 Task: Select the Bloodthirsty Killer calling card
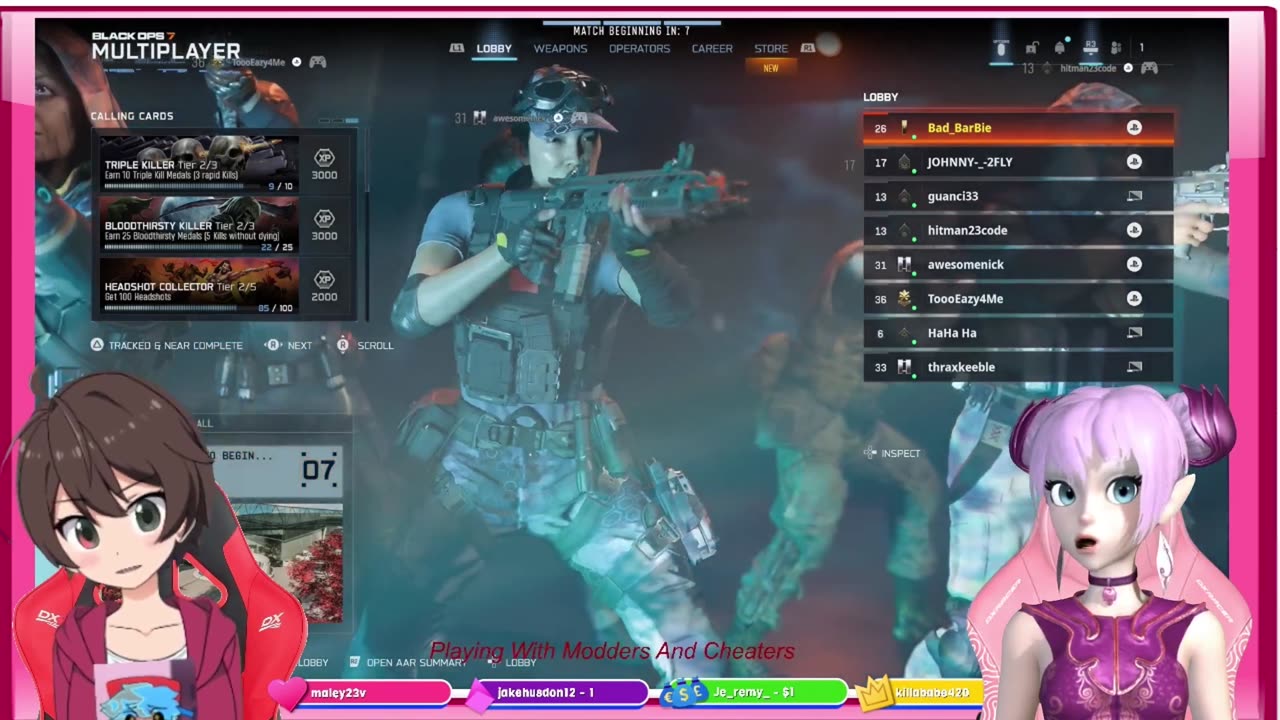tap(198, 224)
